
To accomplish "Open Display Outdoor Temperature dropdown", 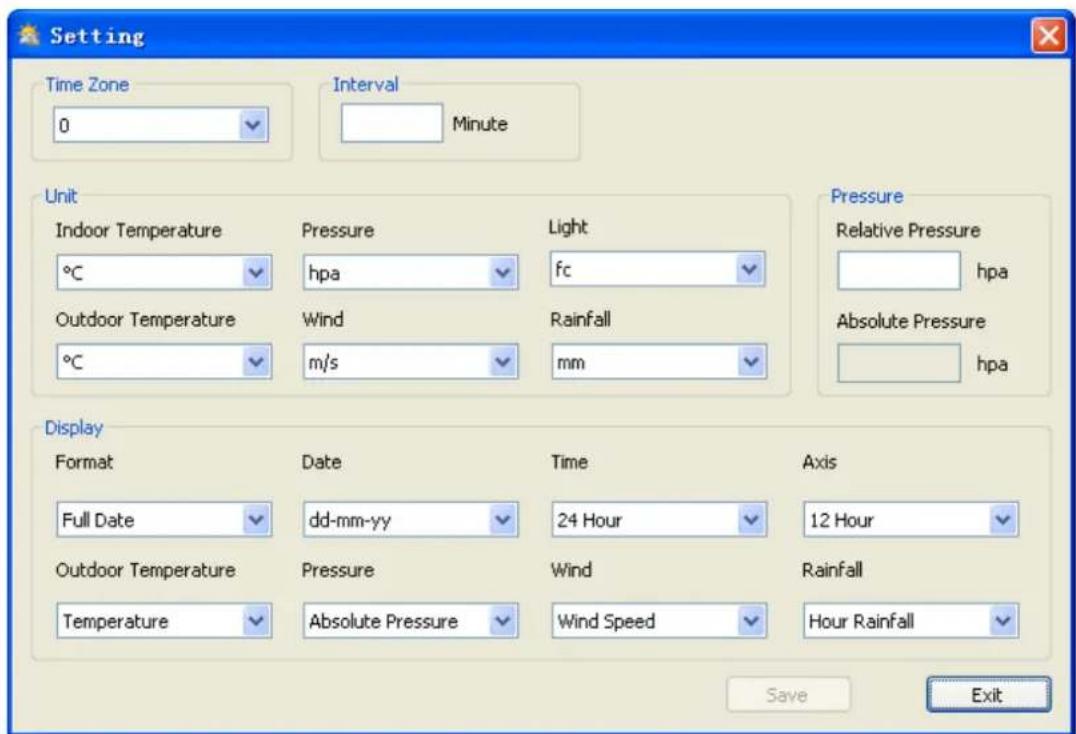I will click(257, 621).
